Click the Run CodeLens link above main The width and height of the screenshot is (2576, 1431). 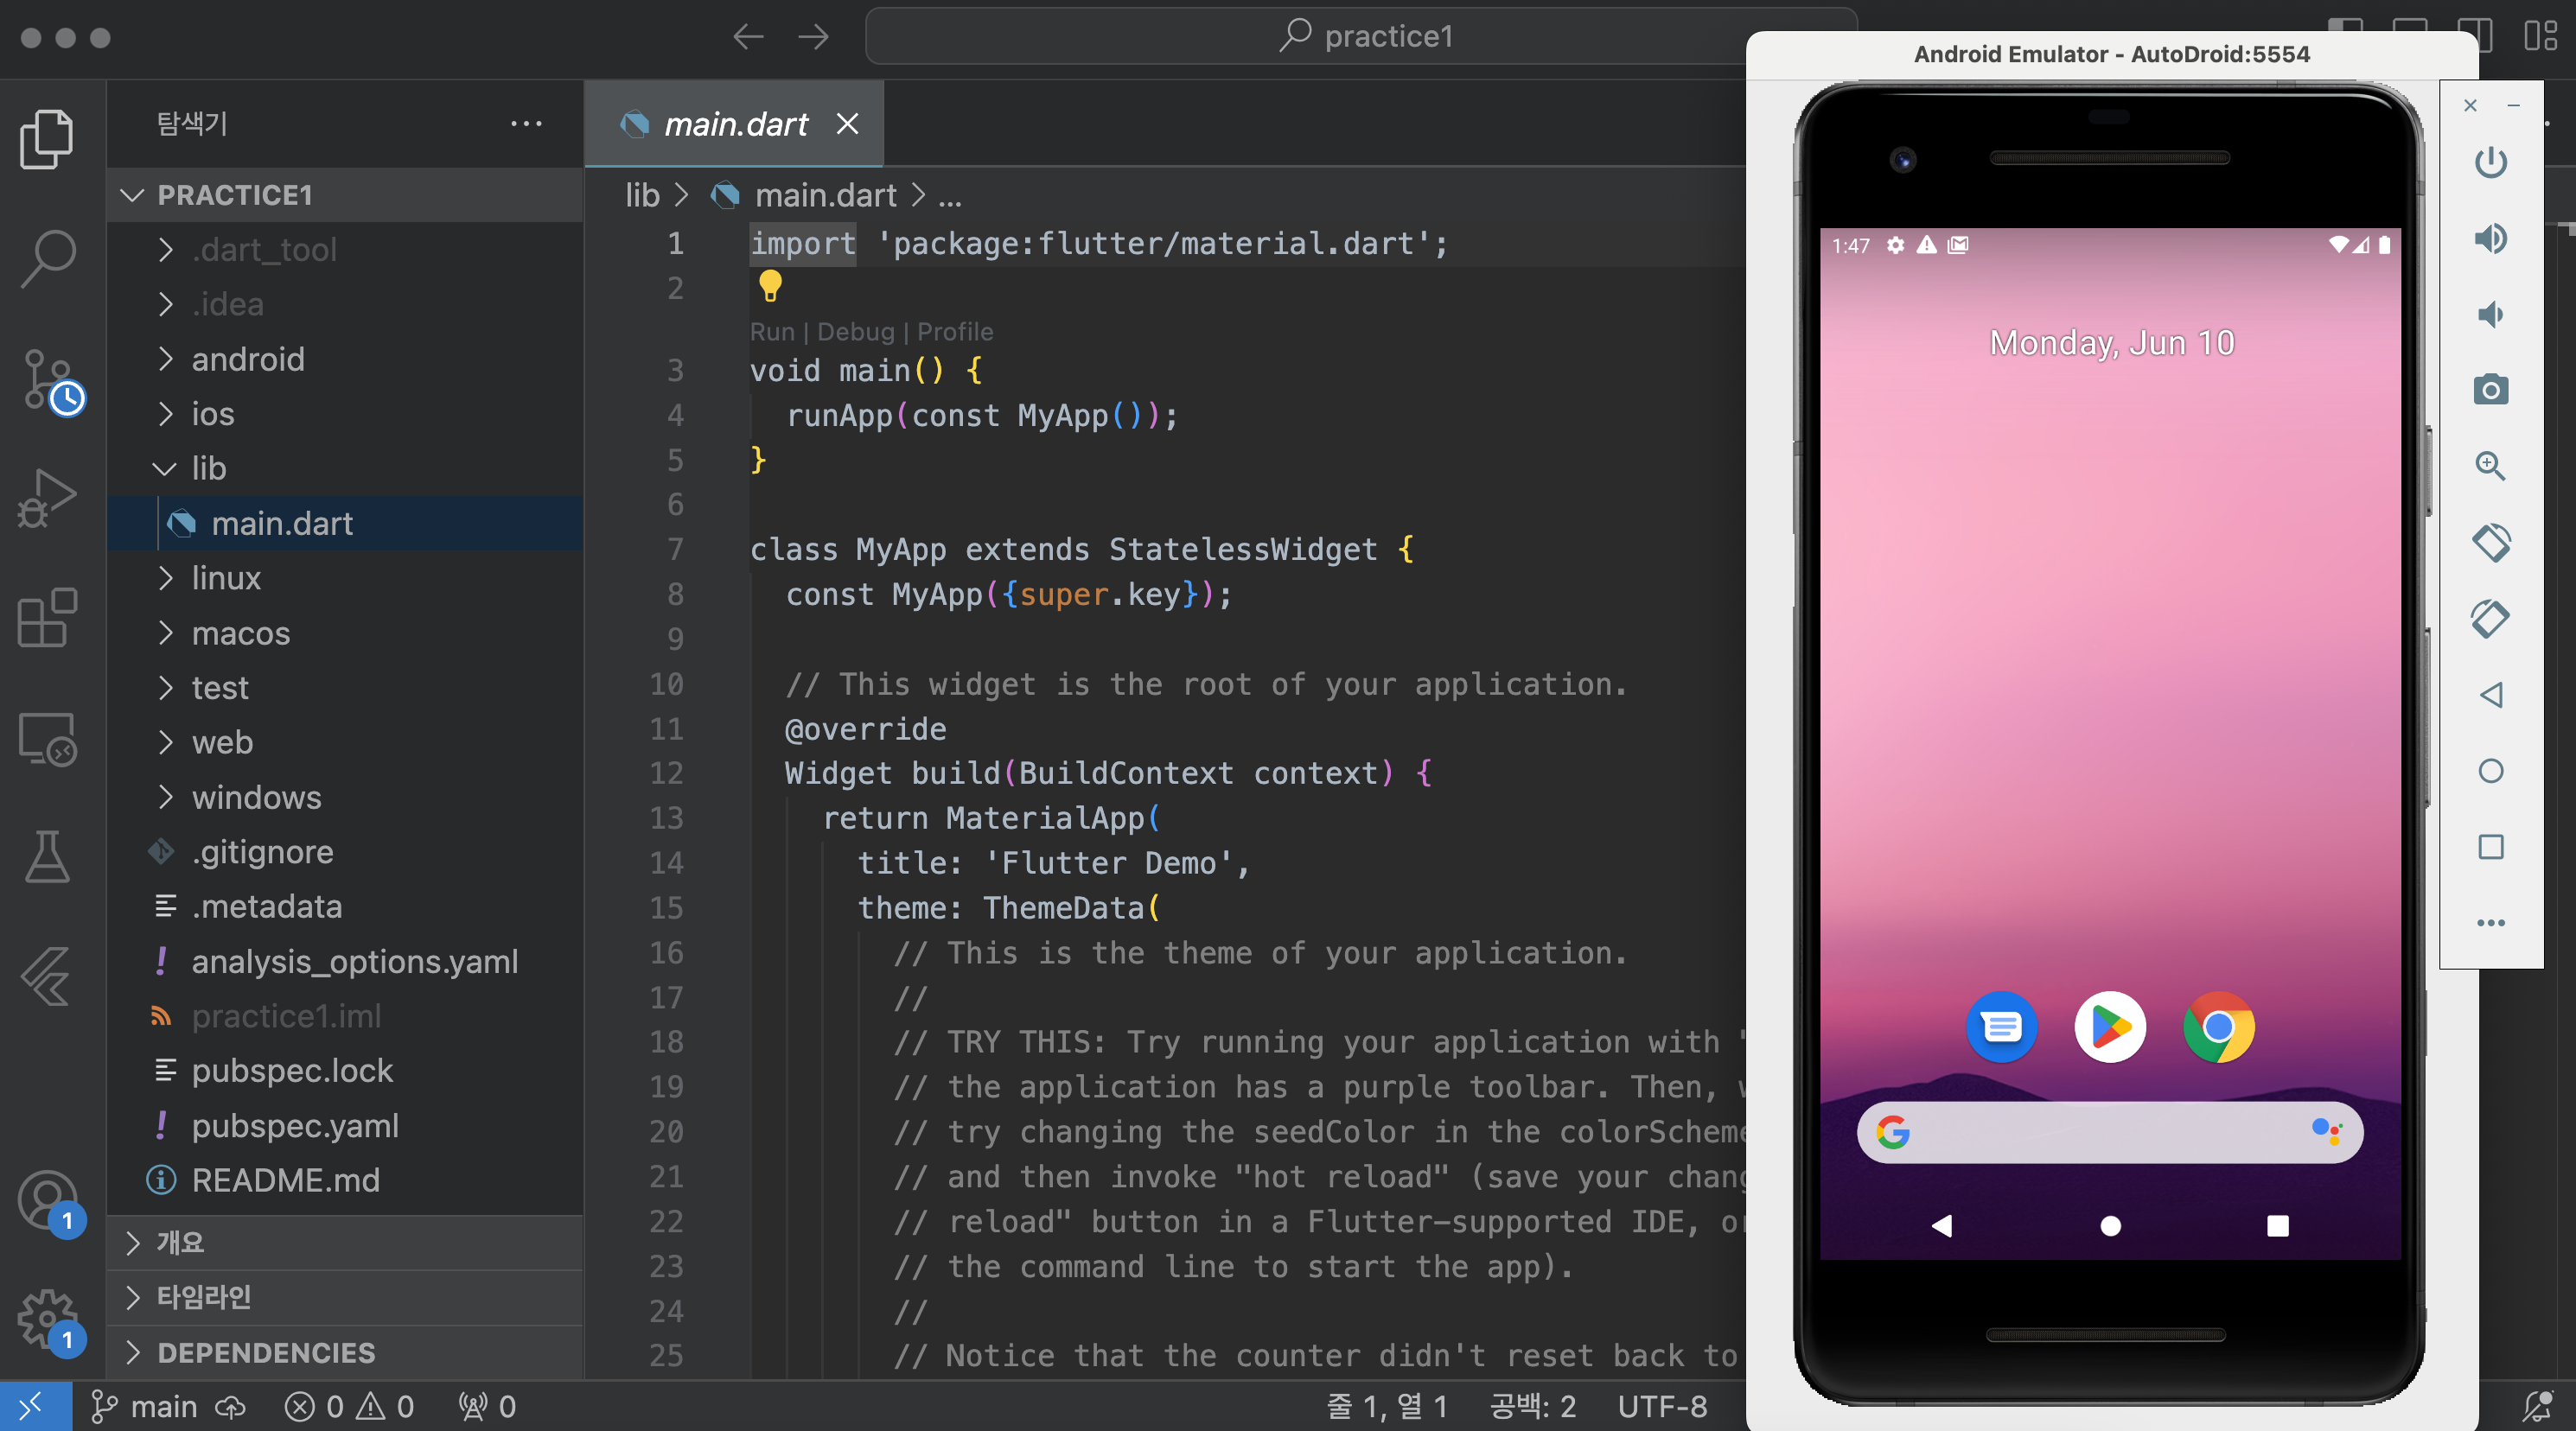pyautogui.click(x=771, y=332)
